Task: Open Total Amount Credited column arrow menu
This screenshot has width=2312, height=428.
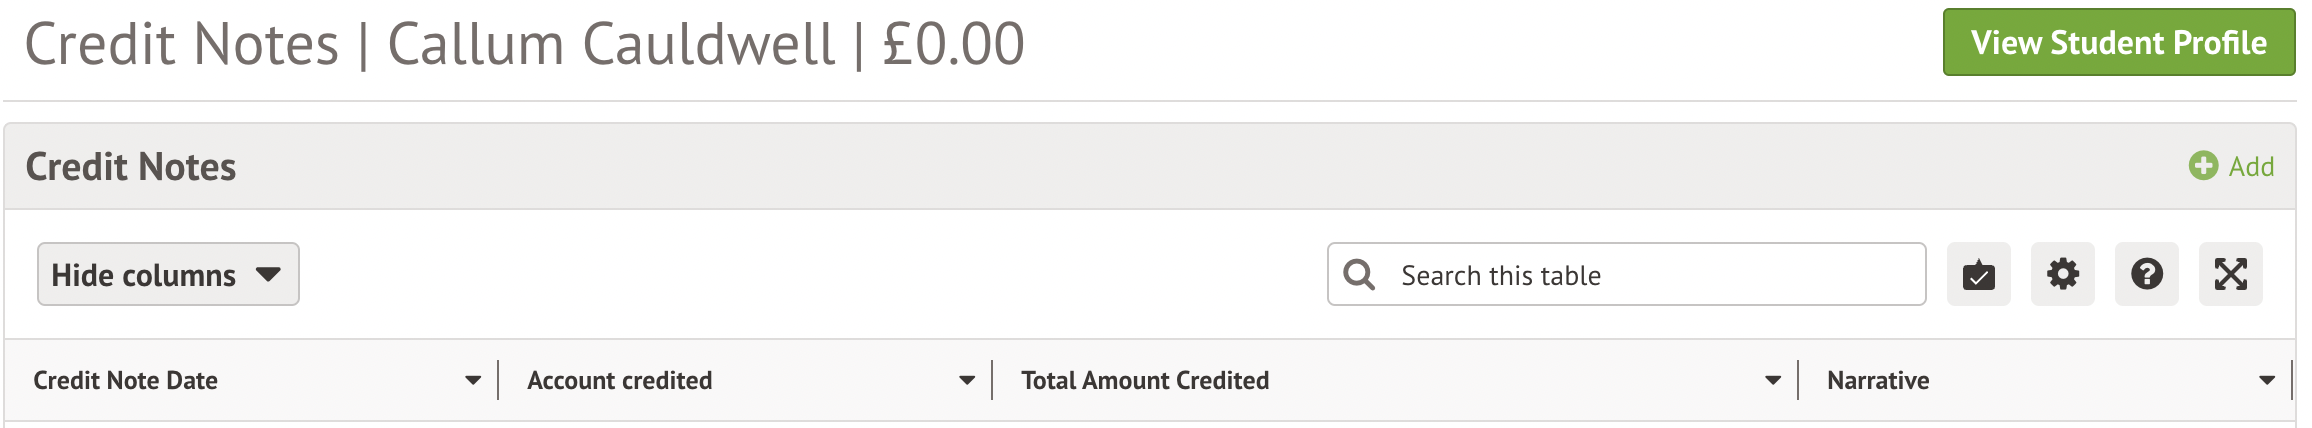Action: 1773,381
